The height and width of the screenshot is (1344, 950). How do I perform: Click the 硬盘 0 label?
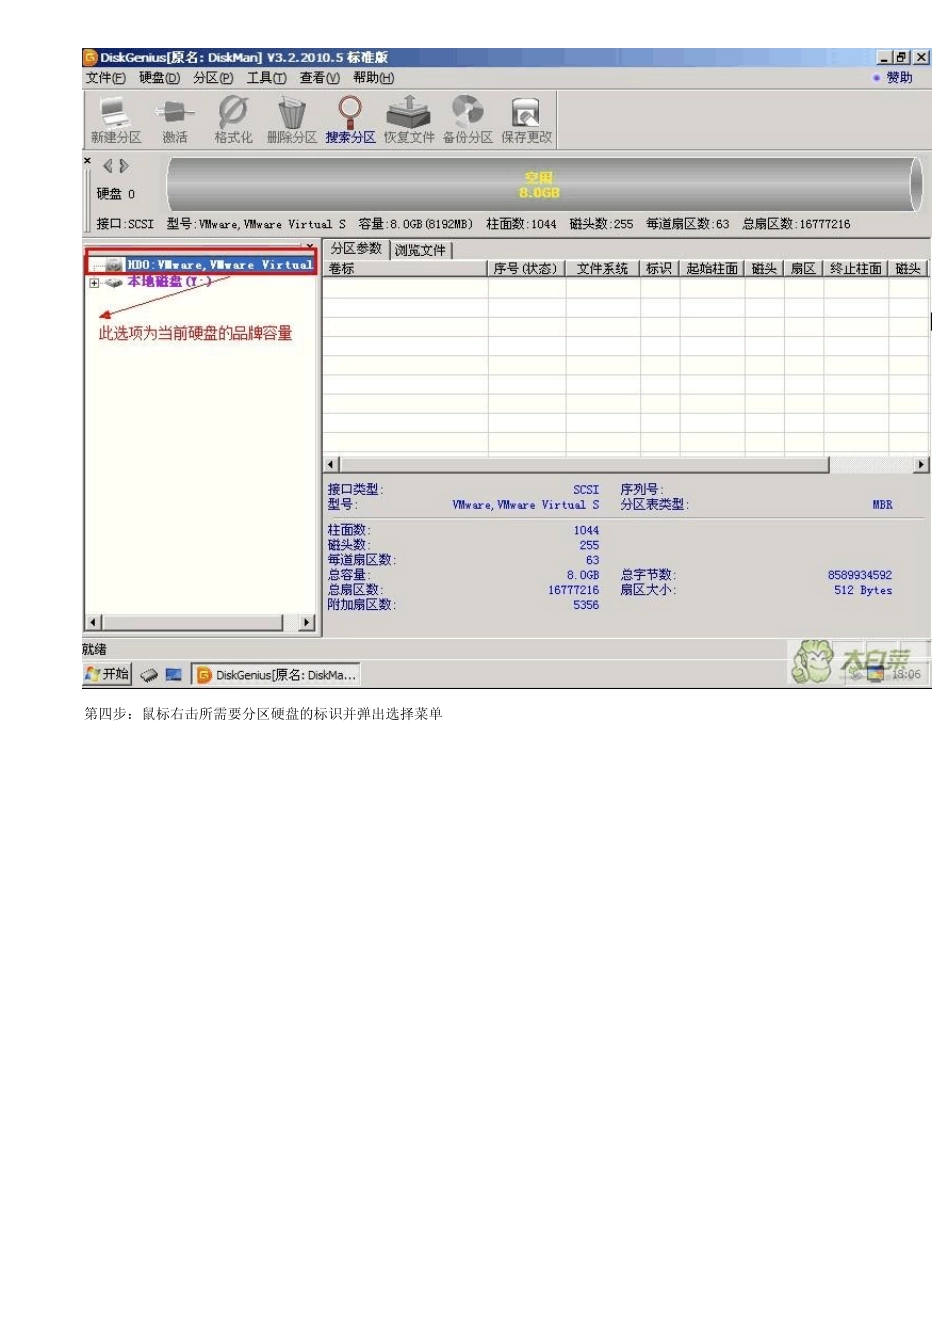tap(115, 194)
